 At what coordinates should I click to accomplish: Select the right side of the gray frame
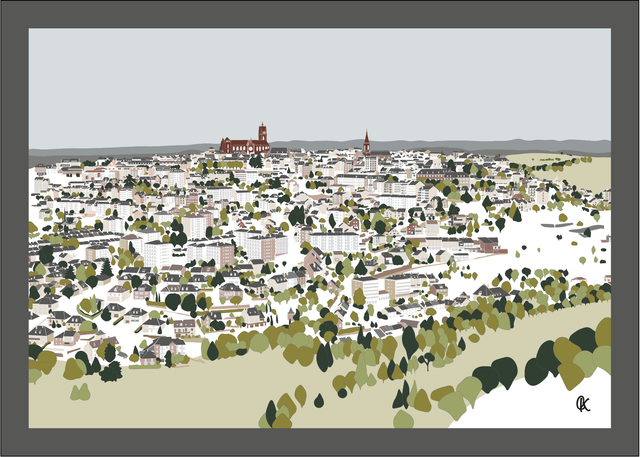point(625,228)
